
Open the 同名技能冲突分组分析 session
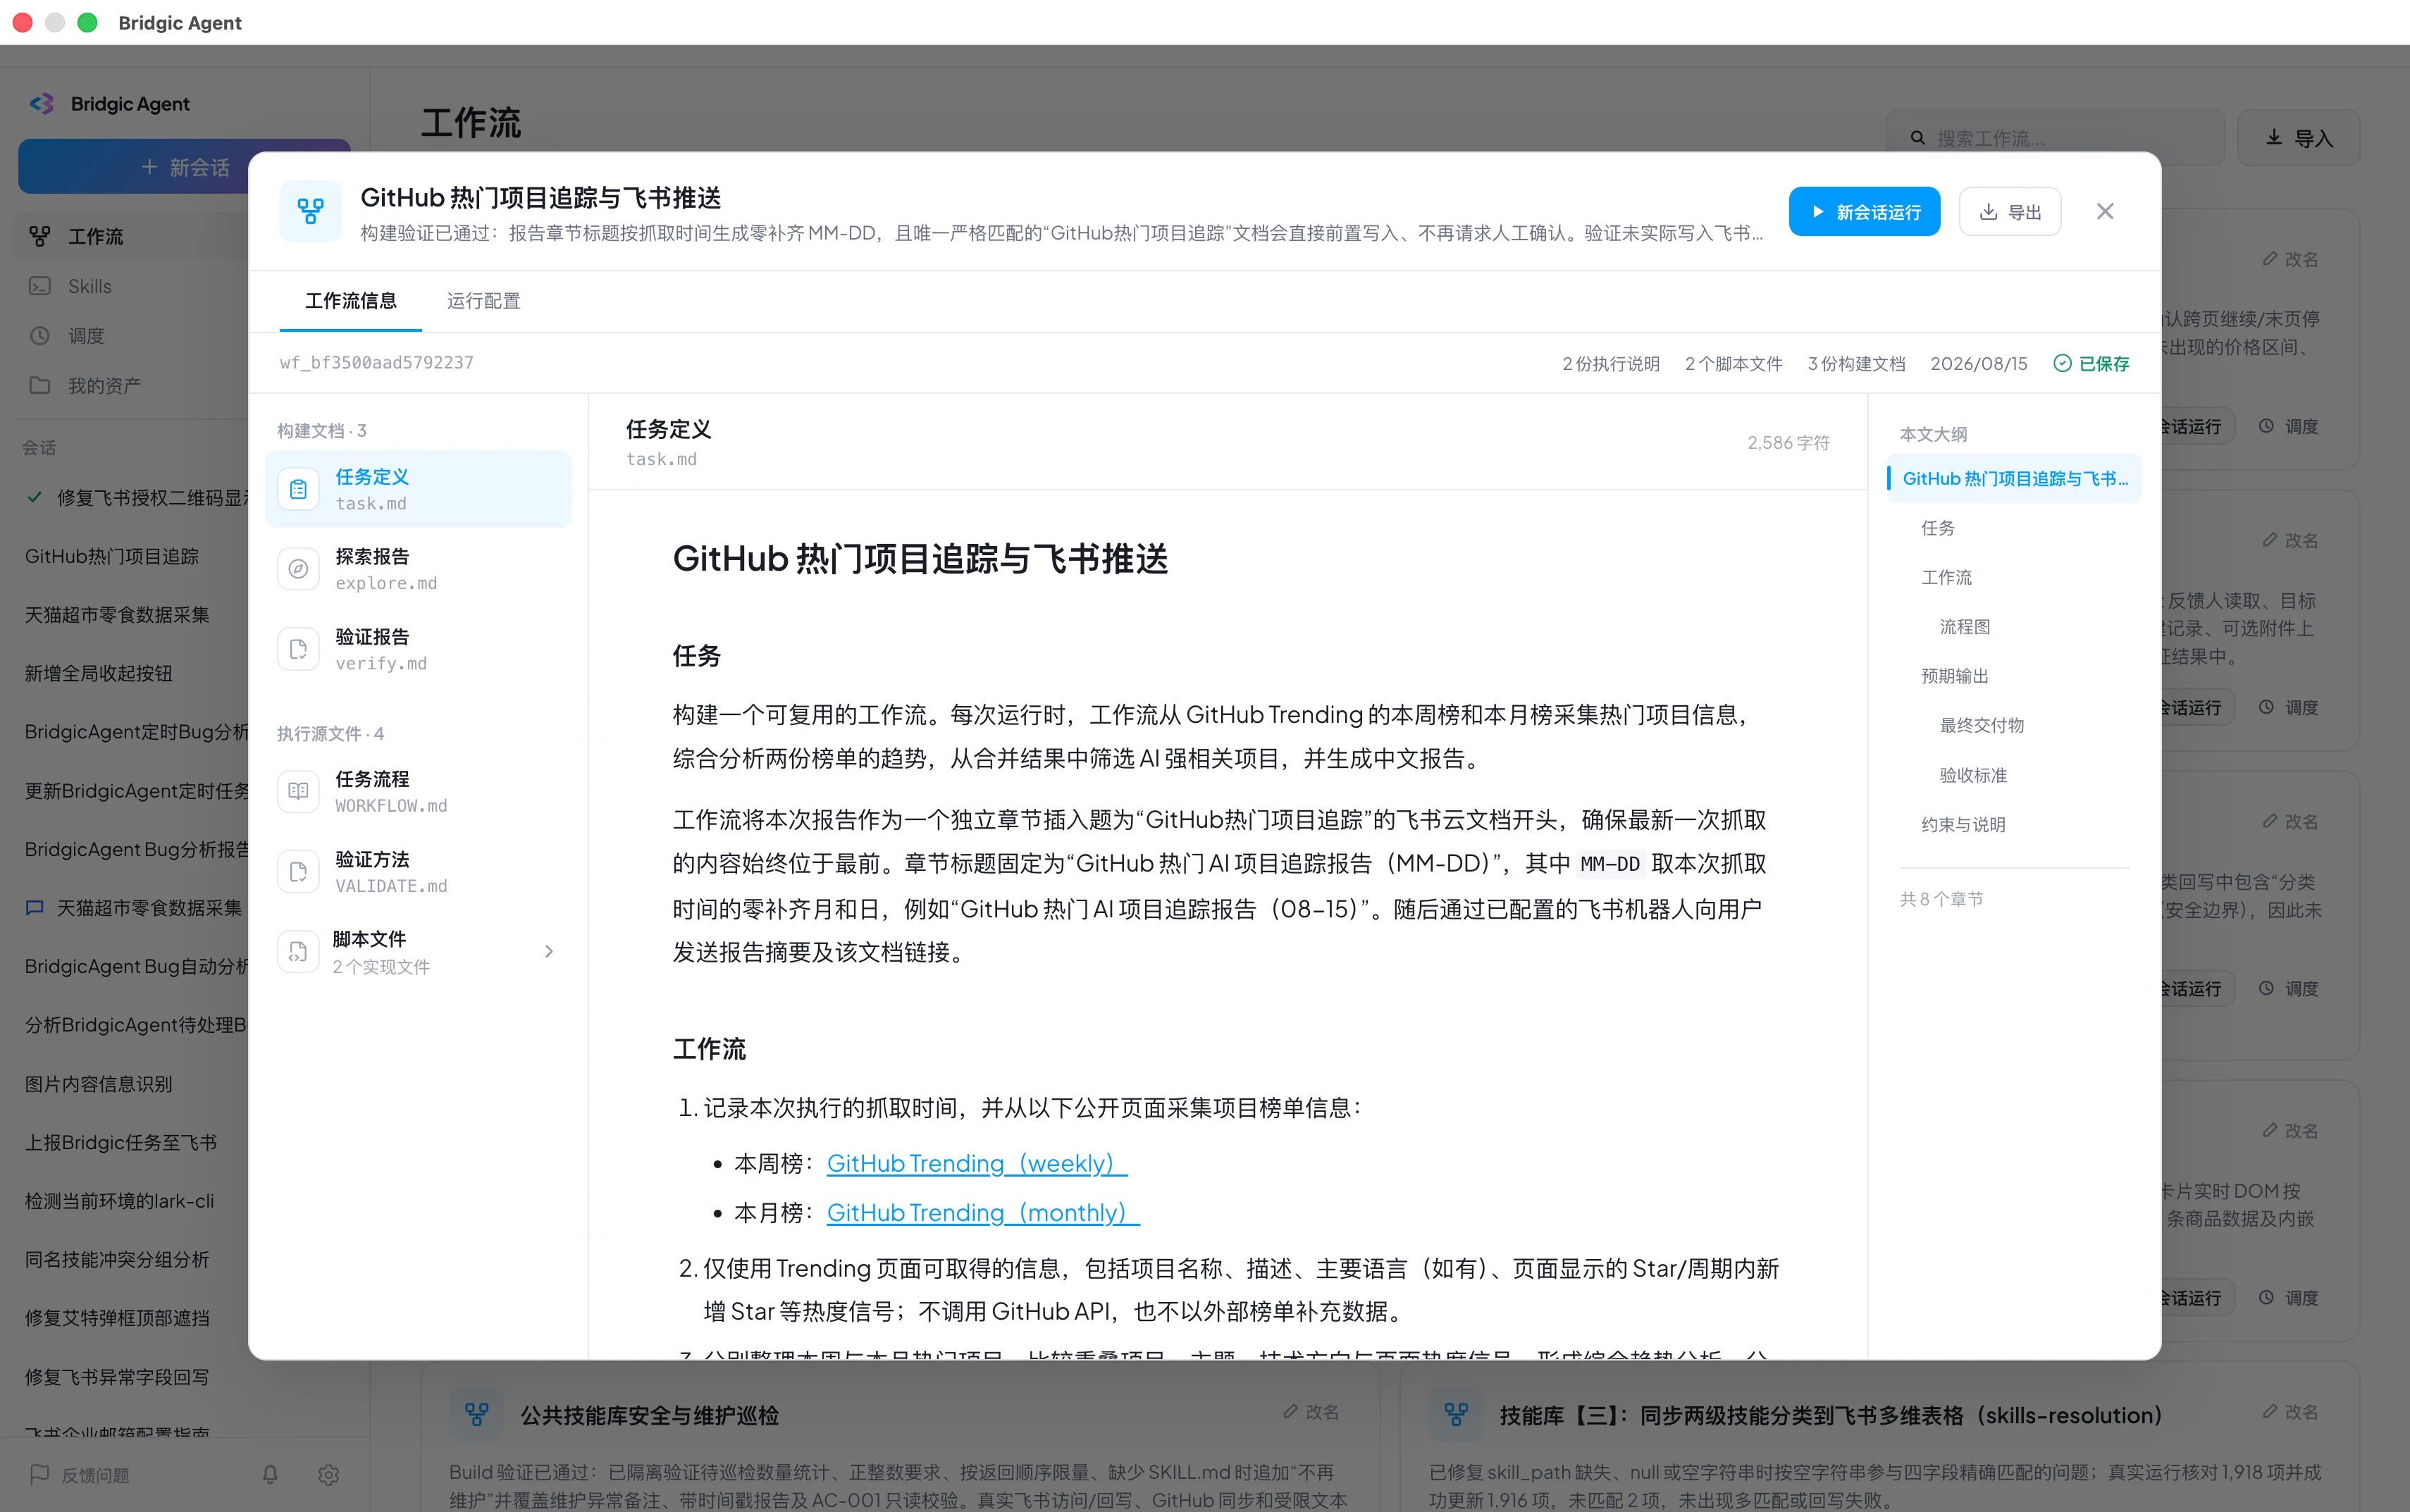(117, 1259)
